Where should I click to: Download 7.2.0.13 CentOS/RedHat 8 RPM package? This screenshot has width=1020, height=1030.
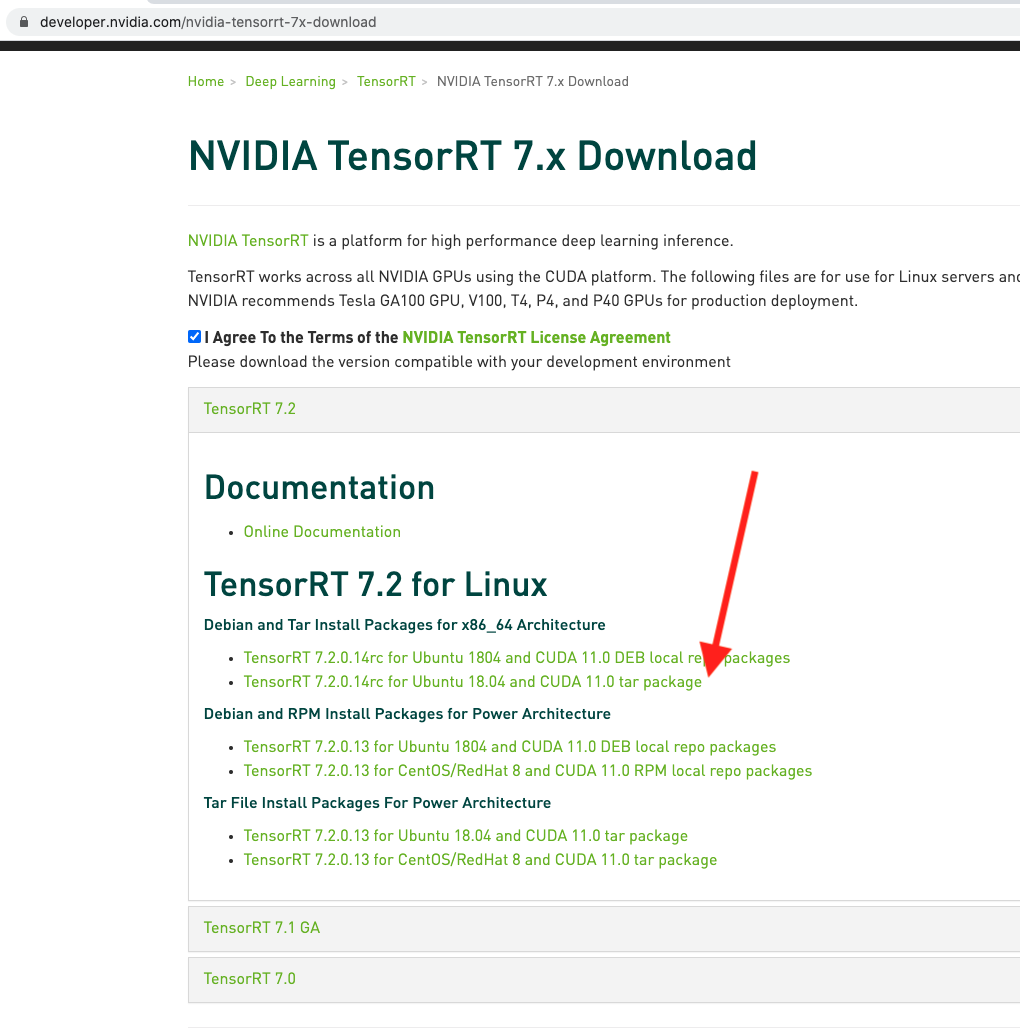[x=527, y=771]
